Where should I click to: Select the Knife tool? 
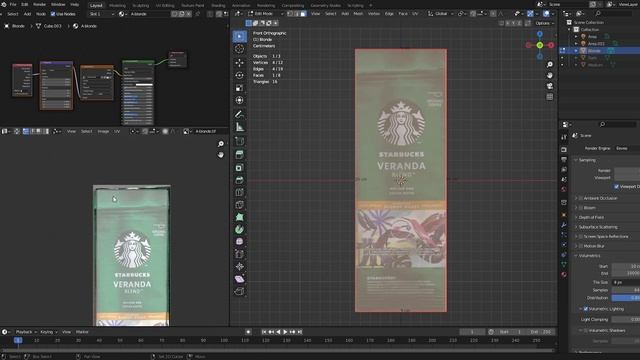240,204
